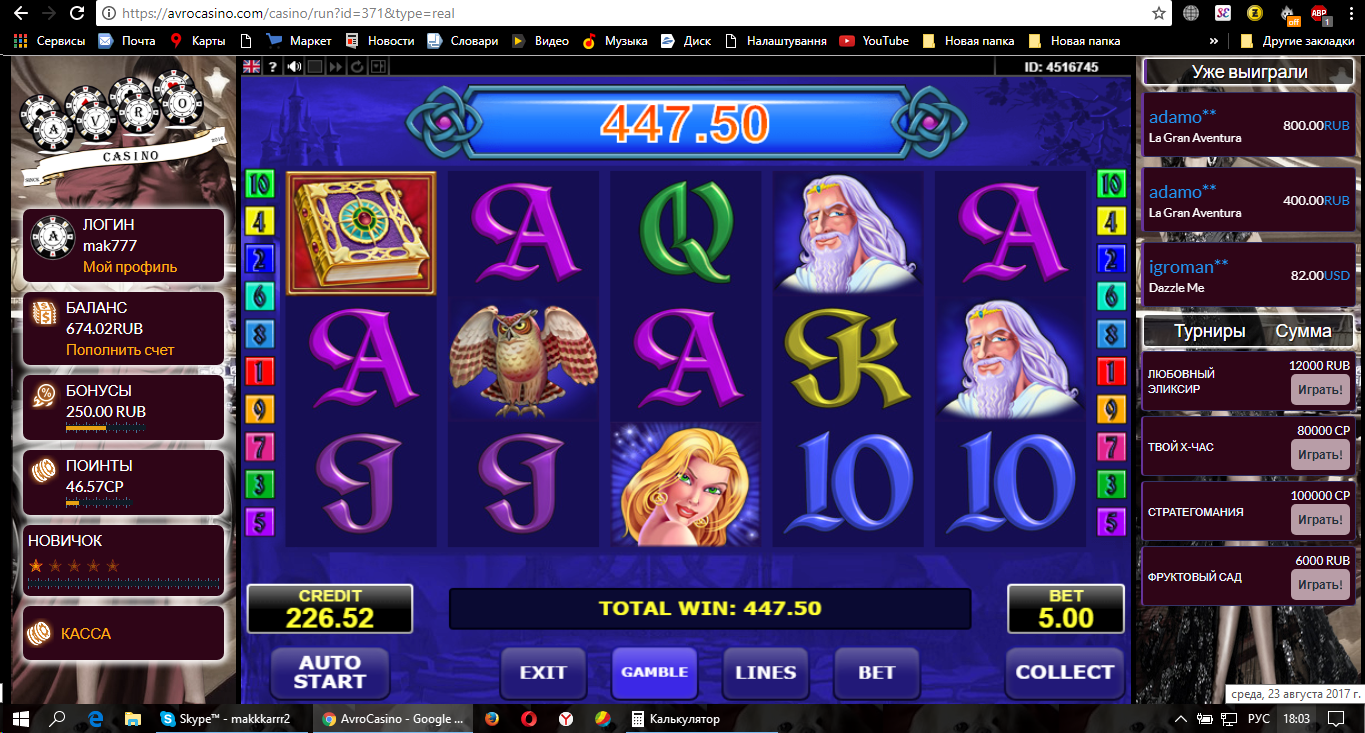The height and width of the screenshot is (733, 1365).
Task: Open the BET selector button
Action: pos(876,672)
